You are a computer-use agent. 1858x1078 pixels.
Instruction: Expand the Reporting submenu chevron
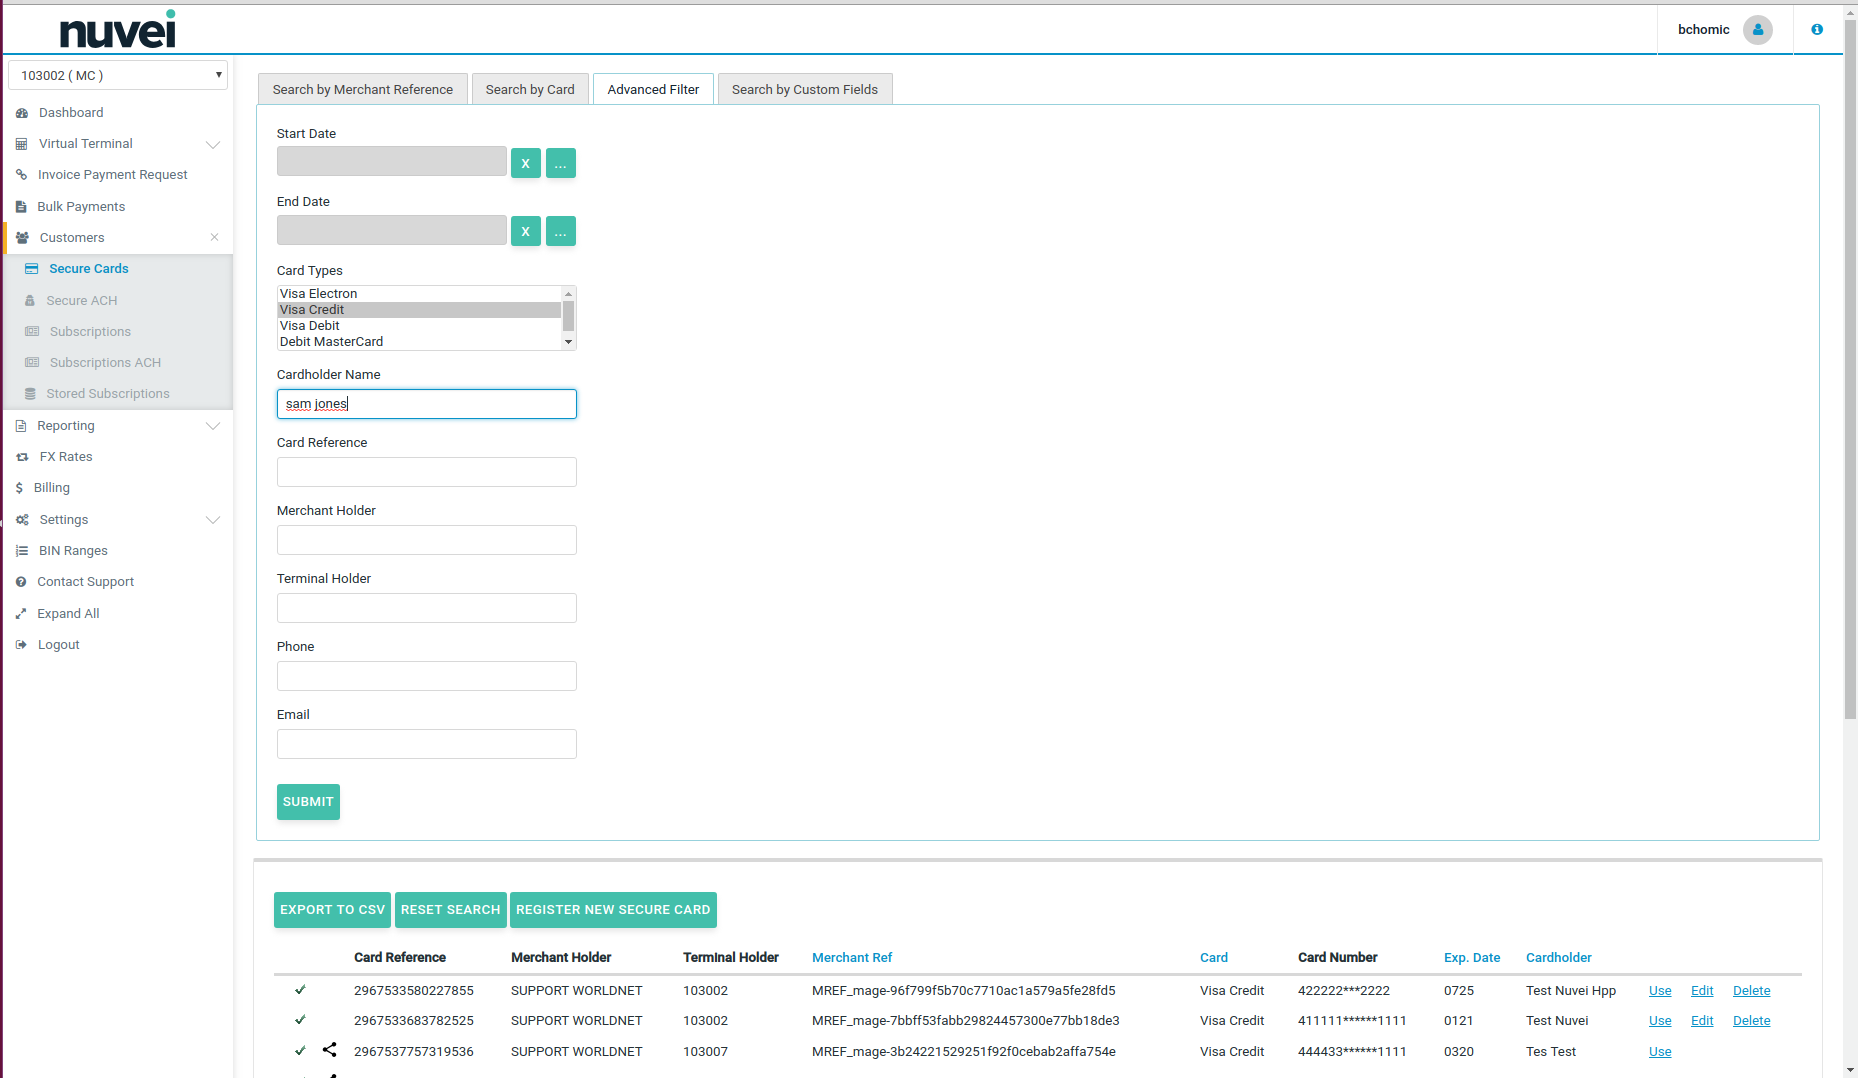pos(213,426)
